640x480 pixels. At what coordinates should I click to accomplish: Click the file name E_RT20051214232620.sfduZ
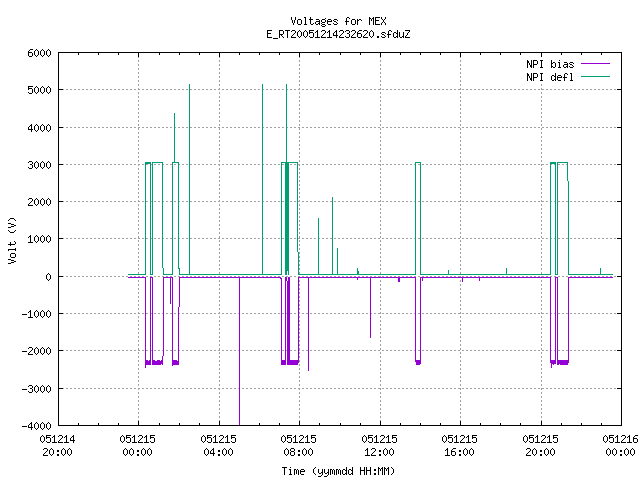[338, 34]
